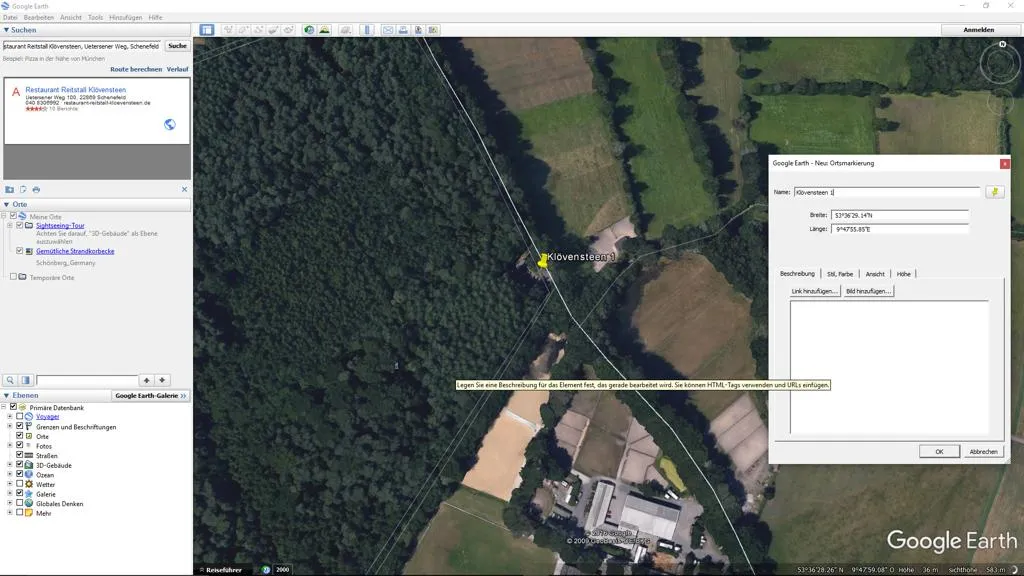Click the print toolbar icon
The width and height of the screenshot is (1024, 576).
403,30
